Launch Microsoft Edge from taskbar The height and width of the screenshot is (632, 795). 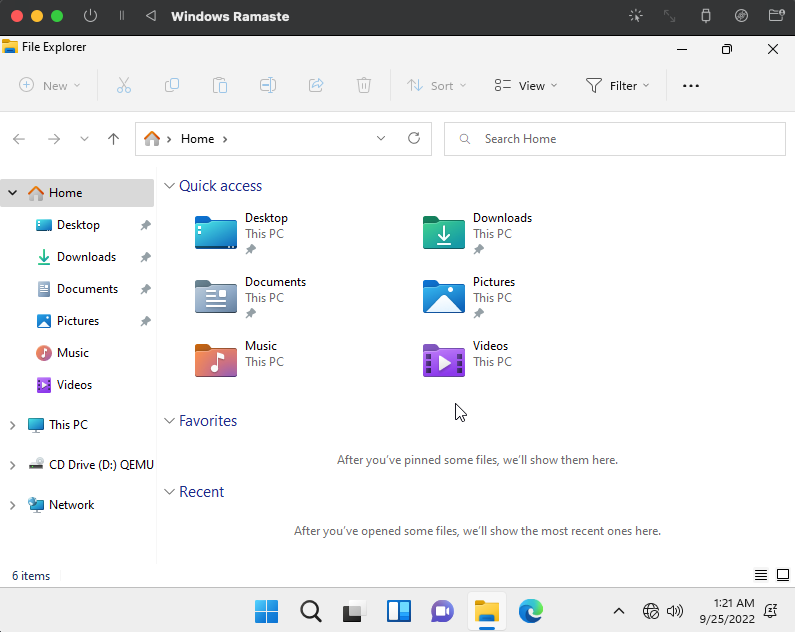coord(531,611)
